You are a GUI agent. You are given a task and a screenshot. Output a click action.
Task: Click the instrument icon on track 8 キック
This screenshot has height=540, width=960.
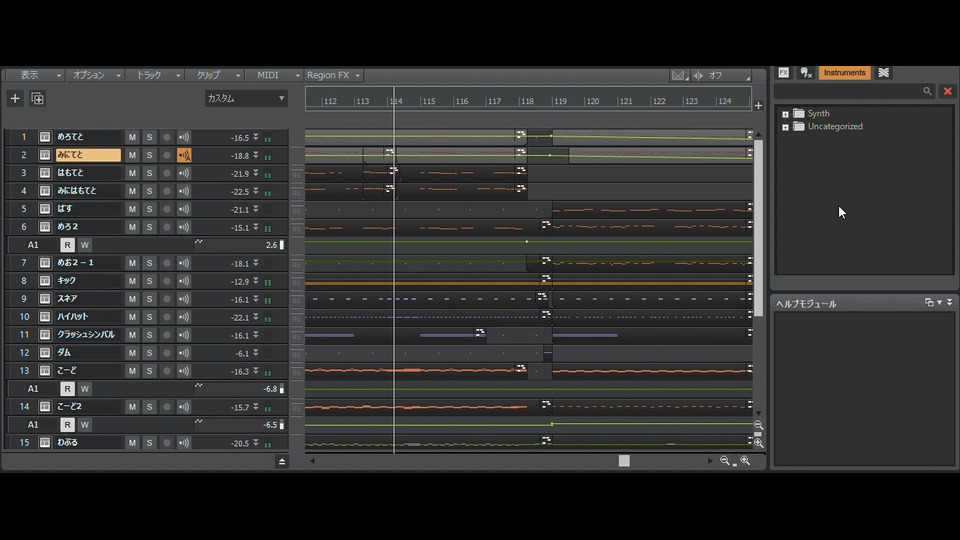45,281
